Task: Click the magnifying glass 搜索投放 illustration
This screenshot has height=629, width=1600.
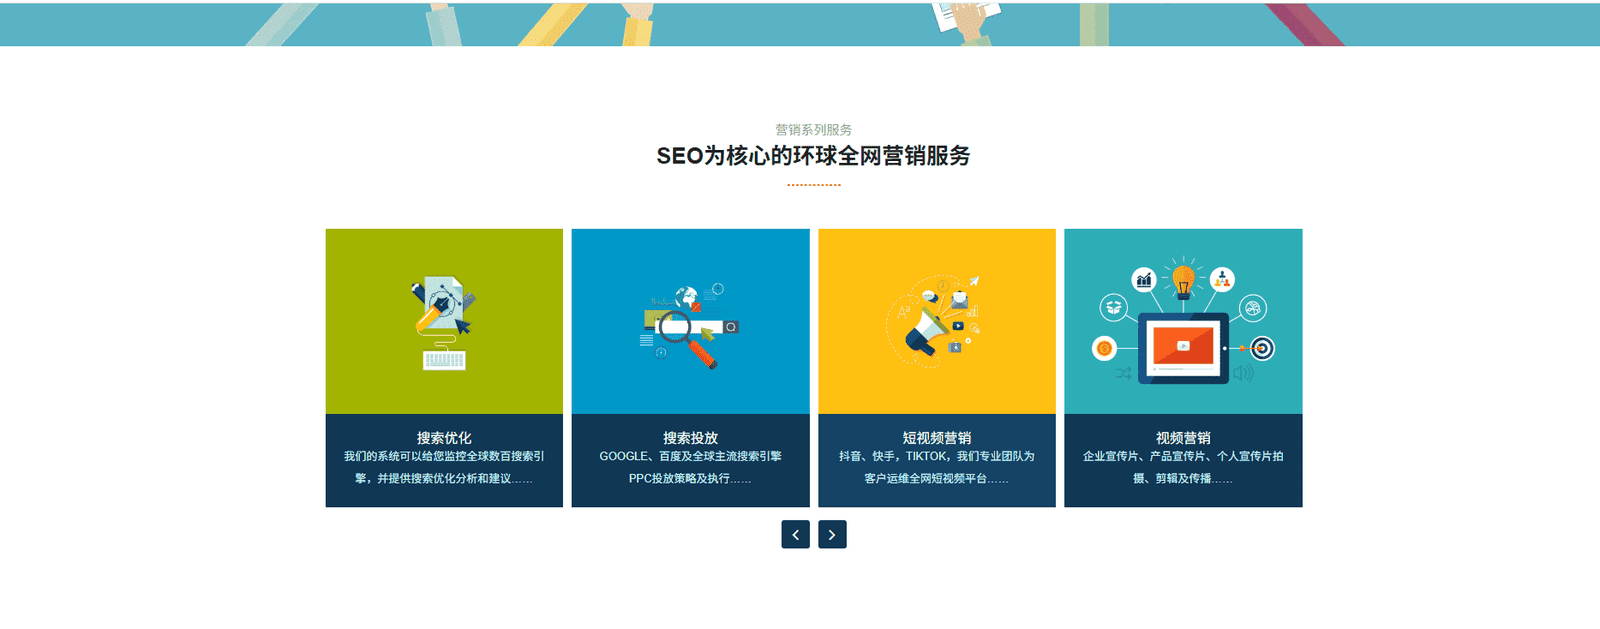Action: 690,322
